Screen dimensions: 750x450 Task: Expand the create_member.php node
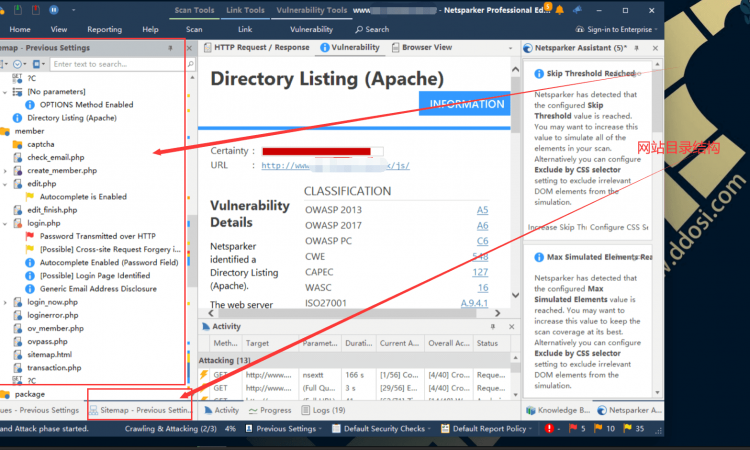coord(5,171)
